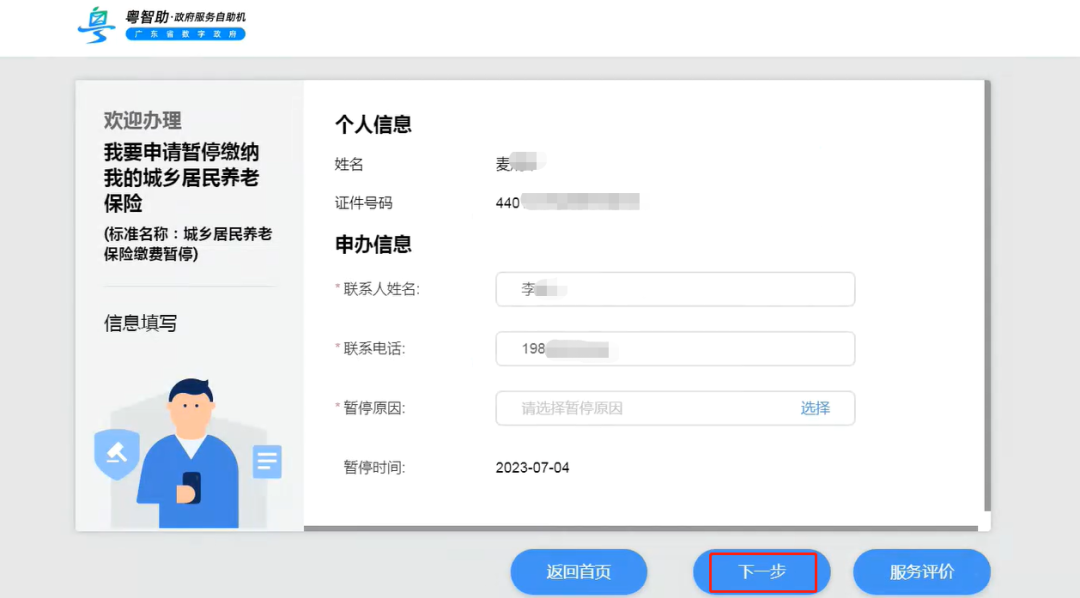The width and height of the screenshot is (1080, 598).
Task: Select the blue shield icon in the illustration
Action: 117,452
